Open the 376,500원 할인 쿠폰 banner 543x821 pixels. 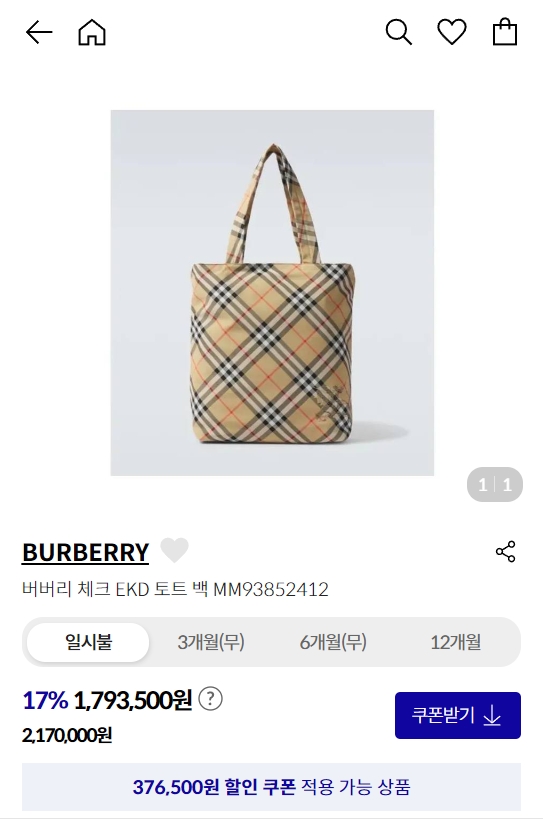click(x=271, y=786)
